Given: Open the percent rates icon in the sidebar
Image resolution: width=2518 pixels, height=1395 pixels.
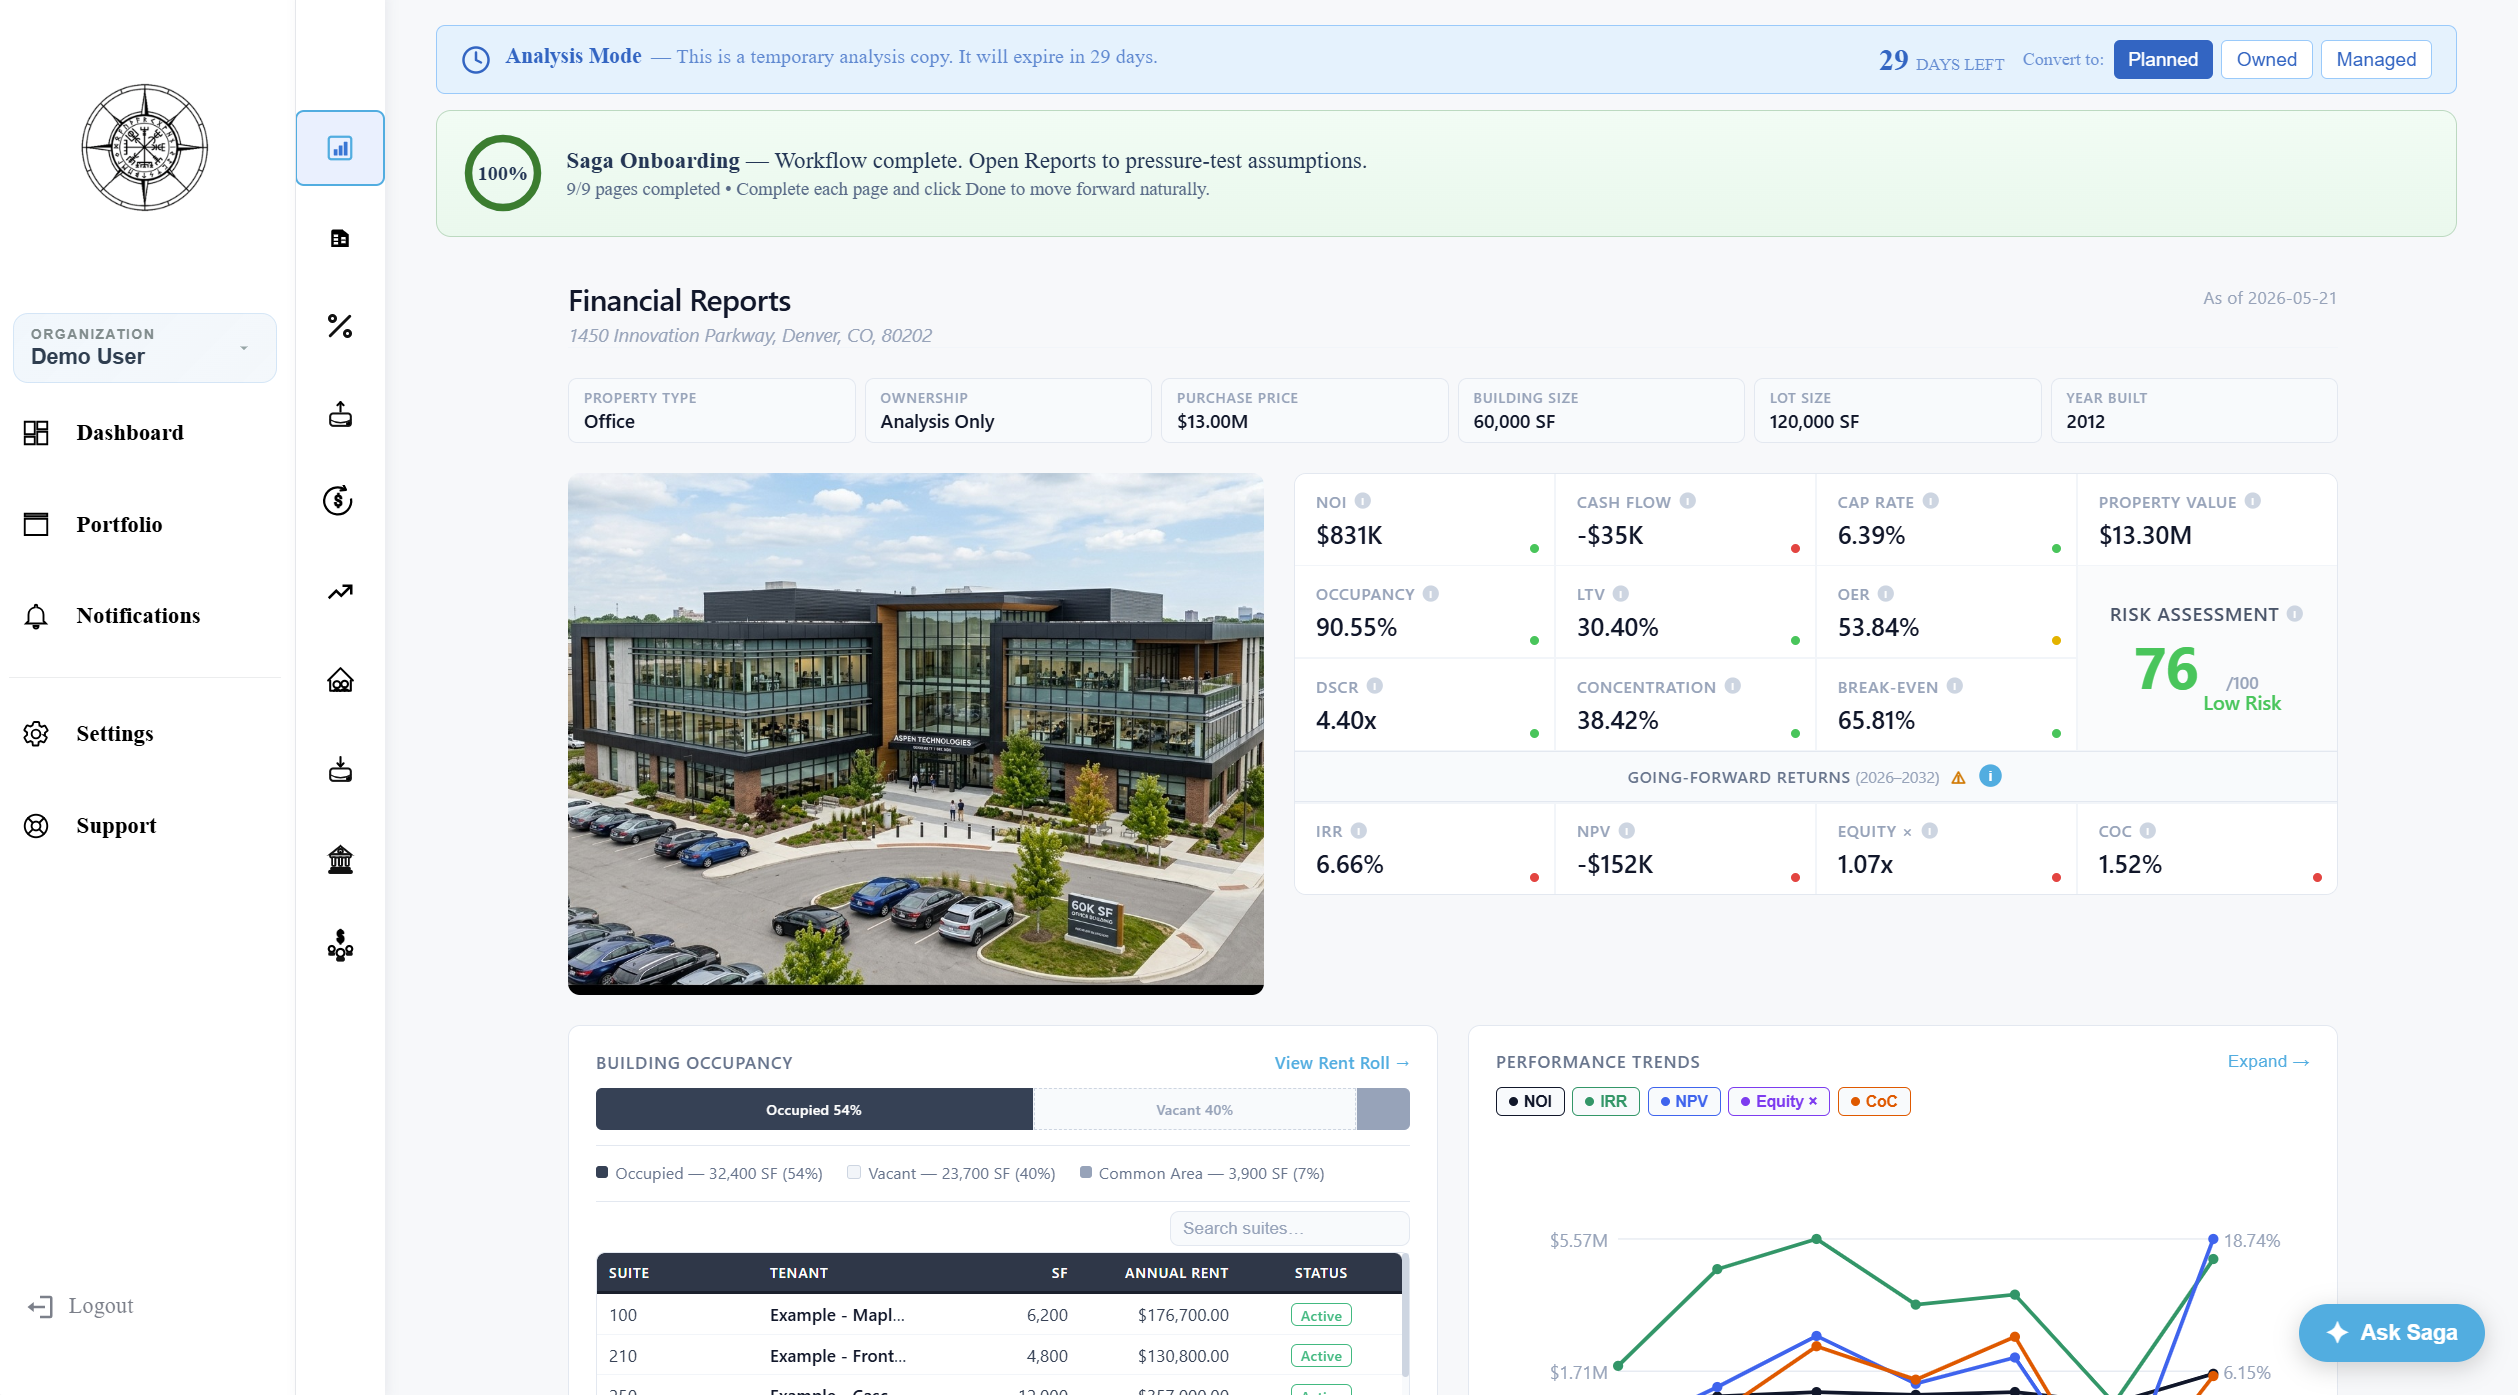Looking at the screenshot, I should point(340,326).
